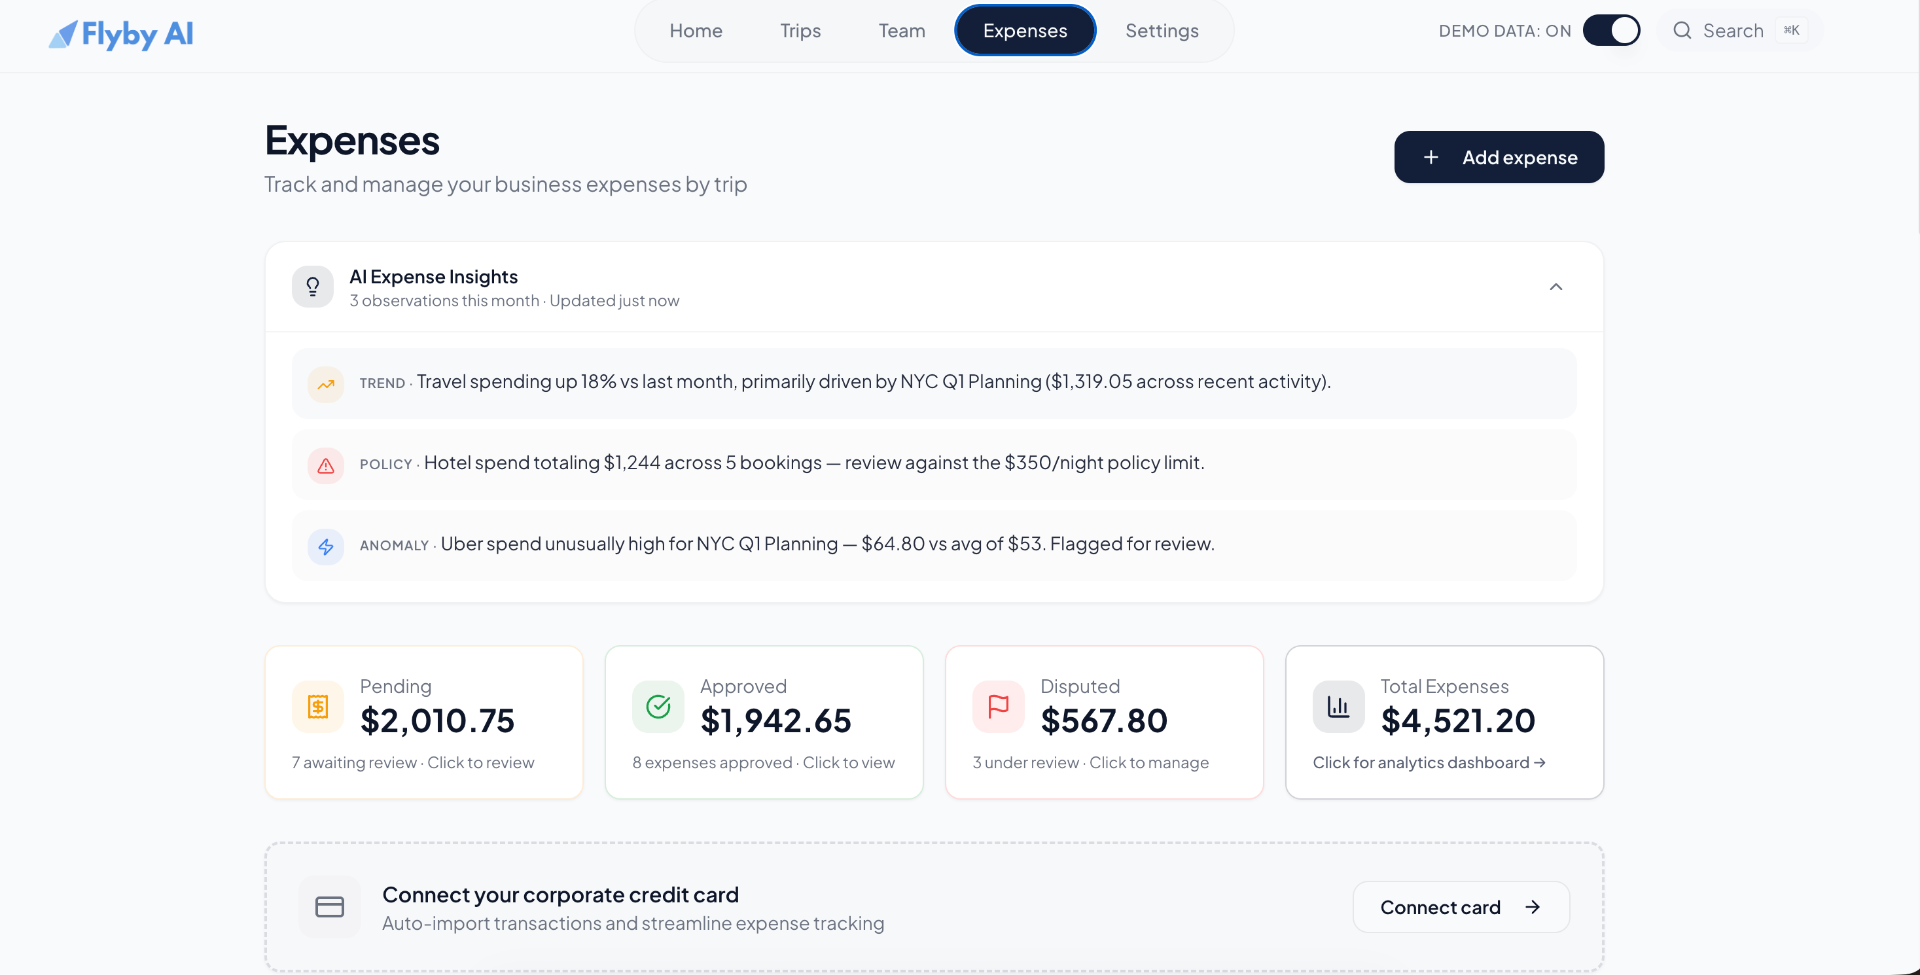1920x975 pixels.
Task: Focus the Search field
Action: [x=1740, y=31]
